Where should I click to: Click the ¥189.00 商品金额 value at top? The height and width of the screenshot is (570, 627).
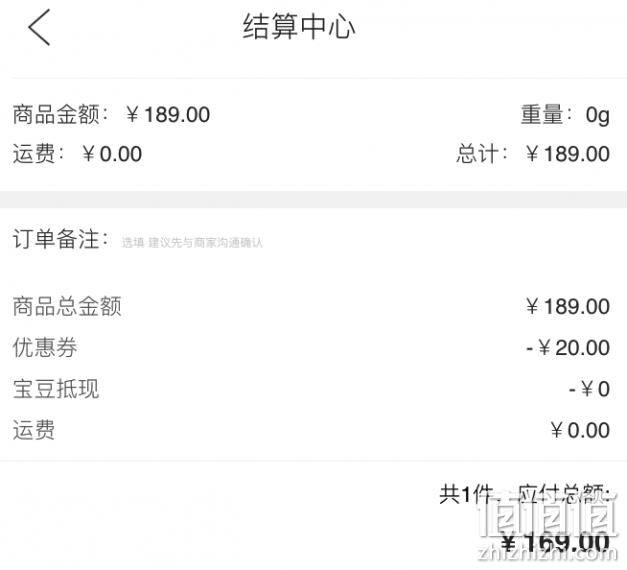pos(168,115)
